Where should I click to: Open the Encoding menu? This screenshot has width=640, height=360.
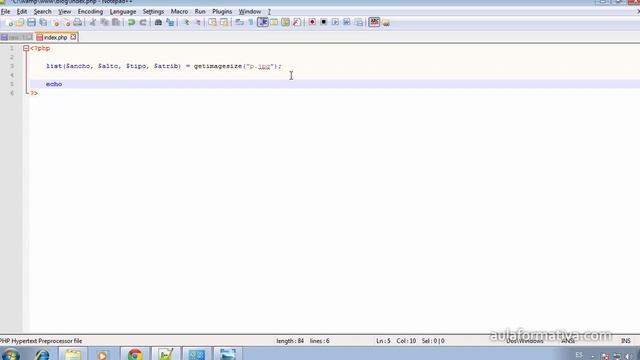click(90, 11)
